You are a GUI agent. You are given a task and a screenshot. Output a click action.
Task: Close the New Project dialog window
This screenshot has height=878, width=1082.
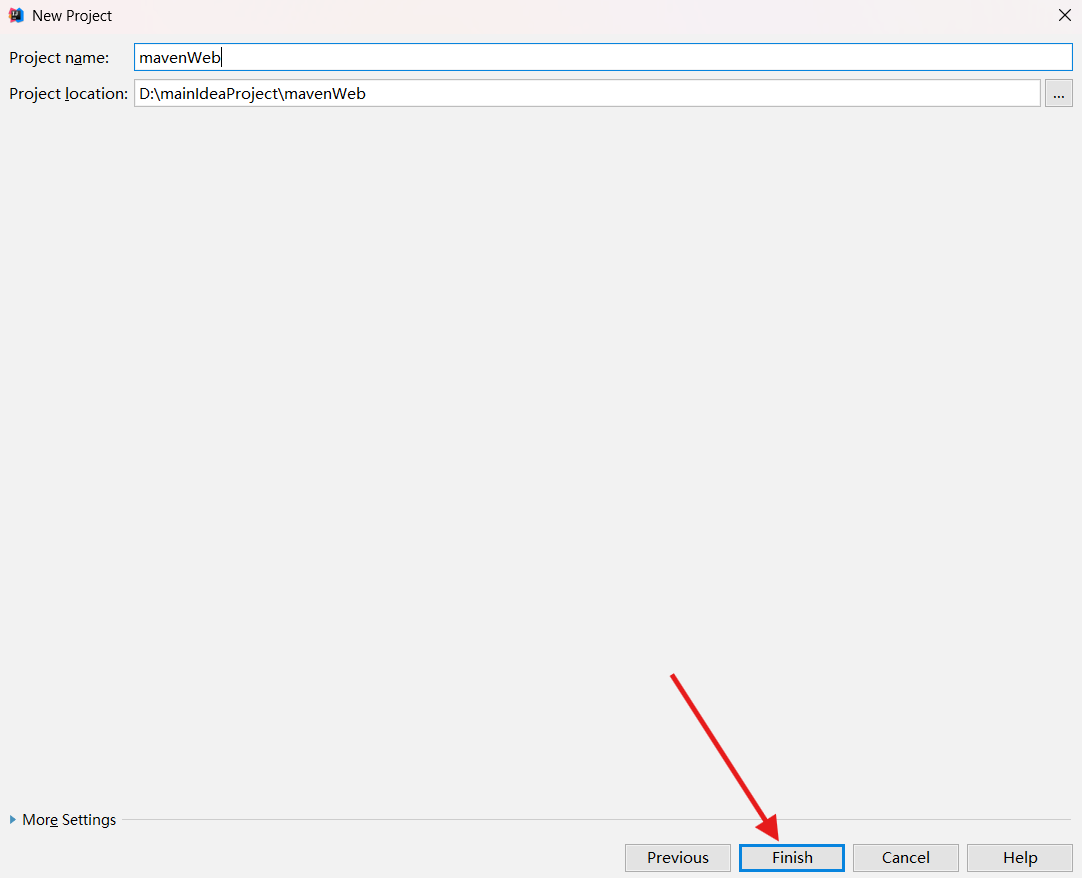point(1064,15)
